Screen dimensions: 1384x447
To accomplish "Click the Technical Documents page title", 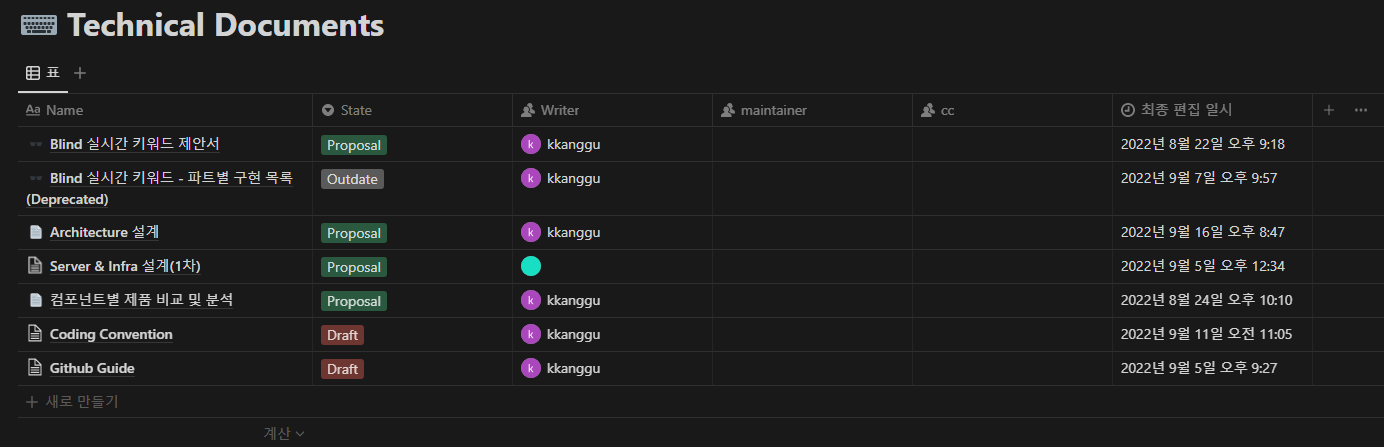I will [x=226, y=26].
